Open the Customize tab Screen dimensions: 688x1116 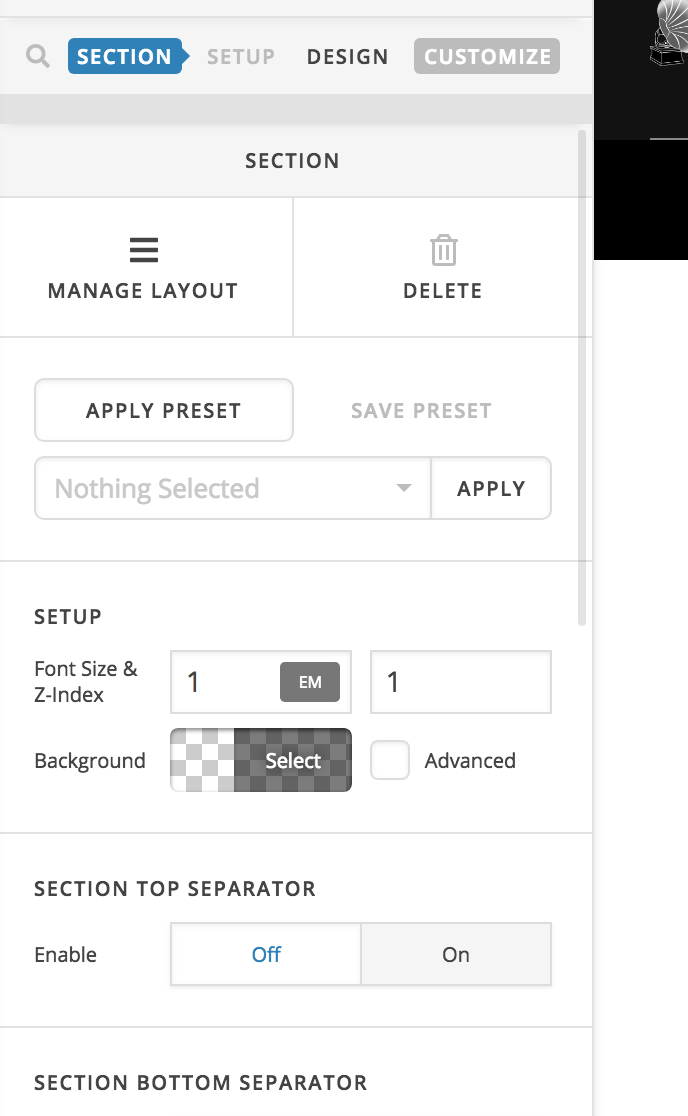[487, 57]
